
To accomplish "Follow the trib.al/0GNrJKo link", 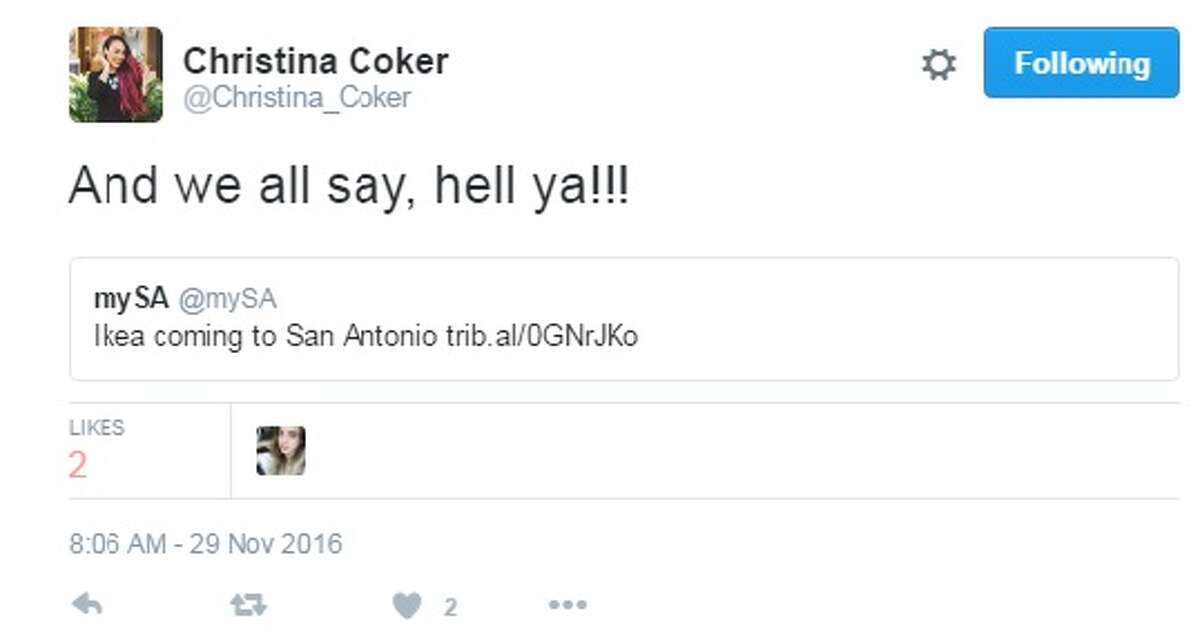I will (x=541, y=337).
